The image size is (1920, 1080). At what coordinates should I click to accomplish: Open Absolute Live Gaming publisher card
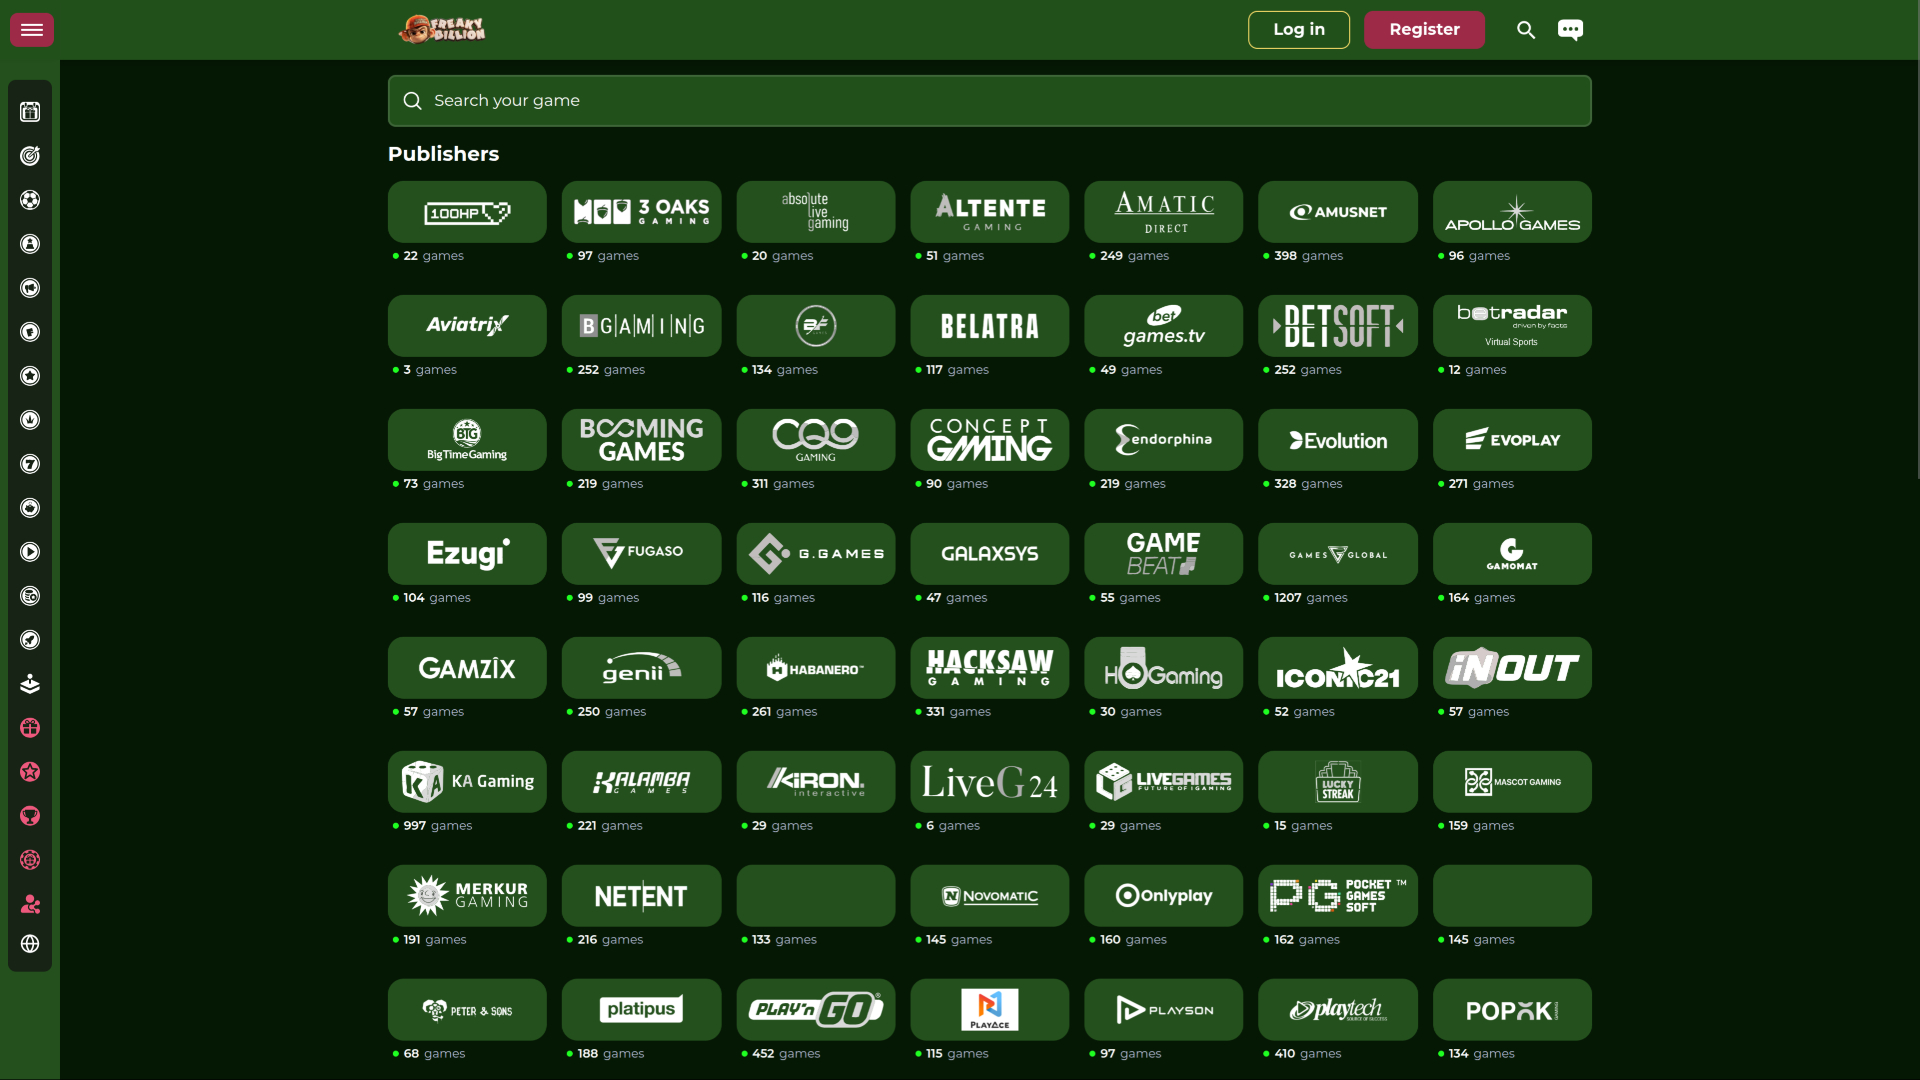(815, 212)
